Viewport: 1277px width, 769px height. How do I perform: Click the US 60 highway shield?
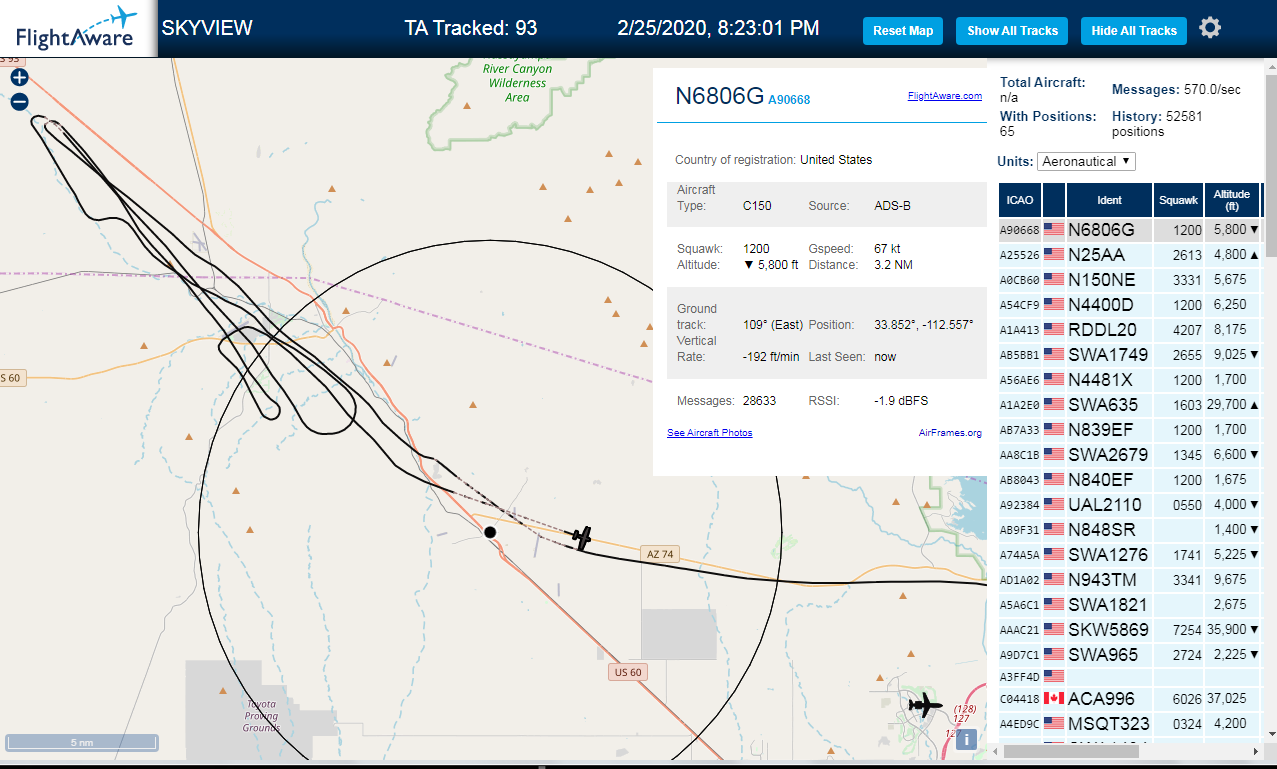click(x=628, y=672)
